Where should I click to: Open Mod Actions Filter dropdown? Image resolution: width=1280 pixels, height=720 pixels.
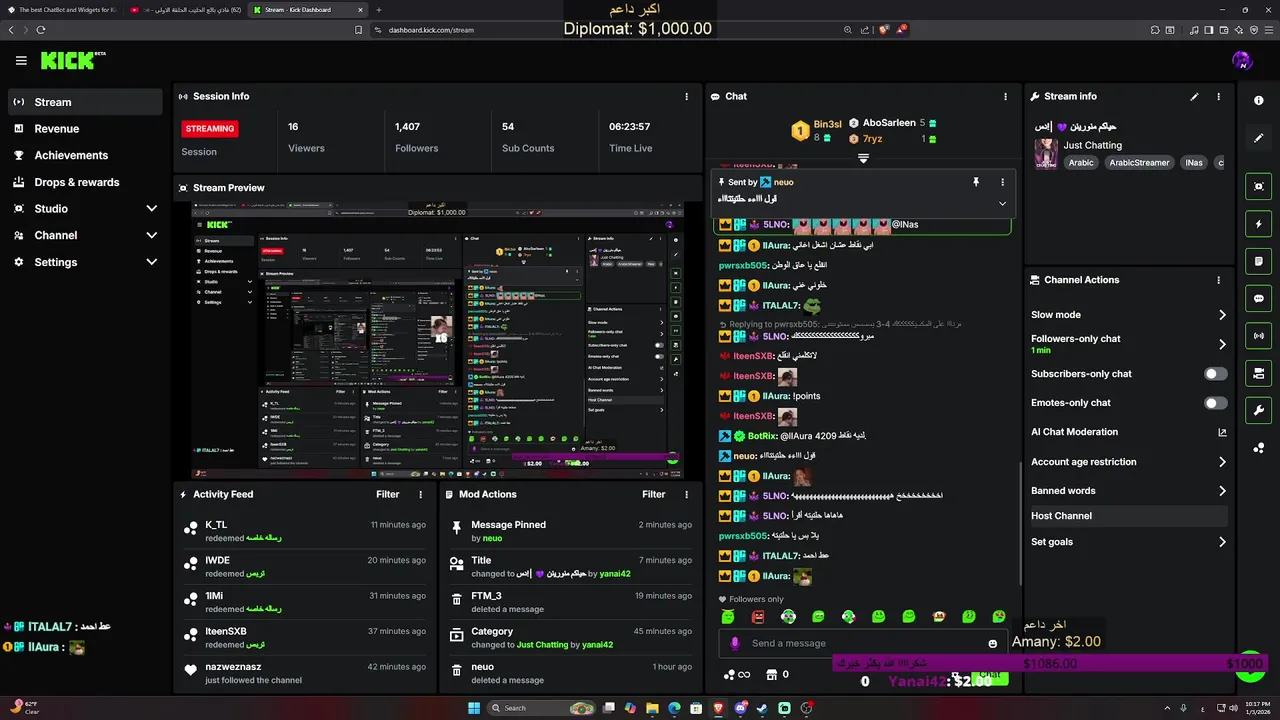pyautogui.click(x=654, y=494)
